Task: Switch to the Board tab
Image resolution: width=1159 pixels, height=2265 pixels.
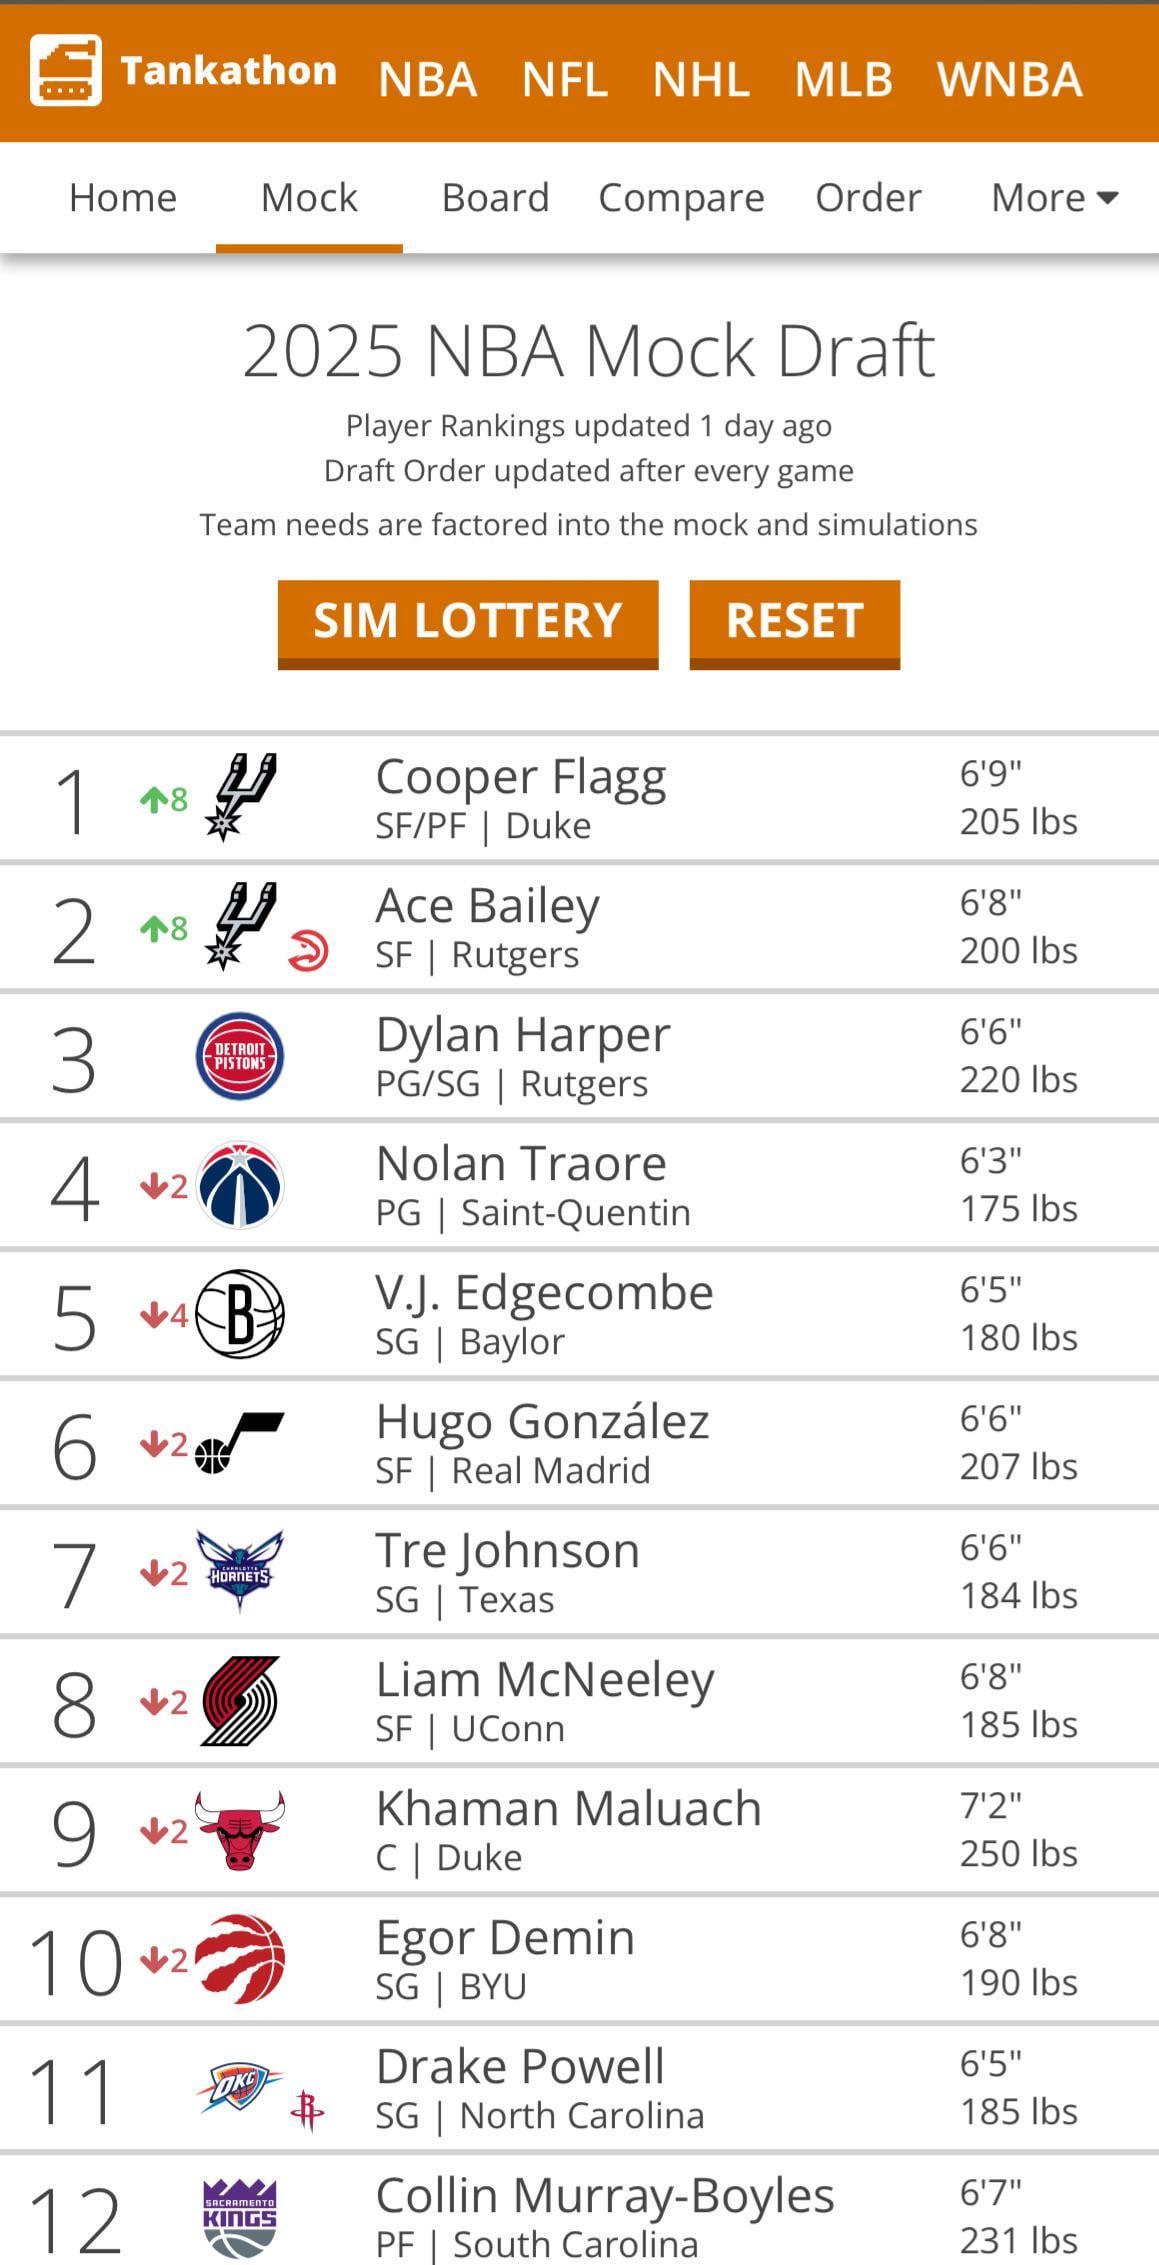Action: click(x=495, y=198)
